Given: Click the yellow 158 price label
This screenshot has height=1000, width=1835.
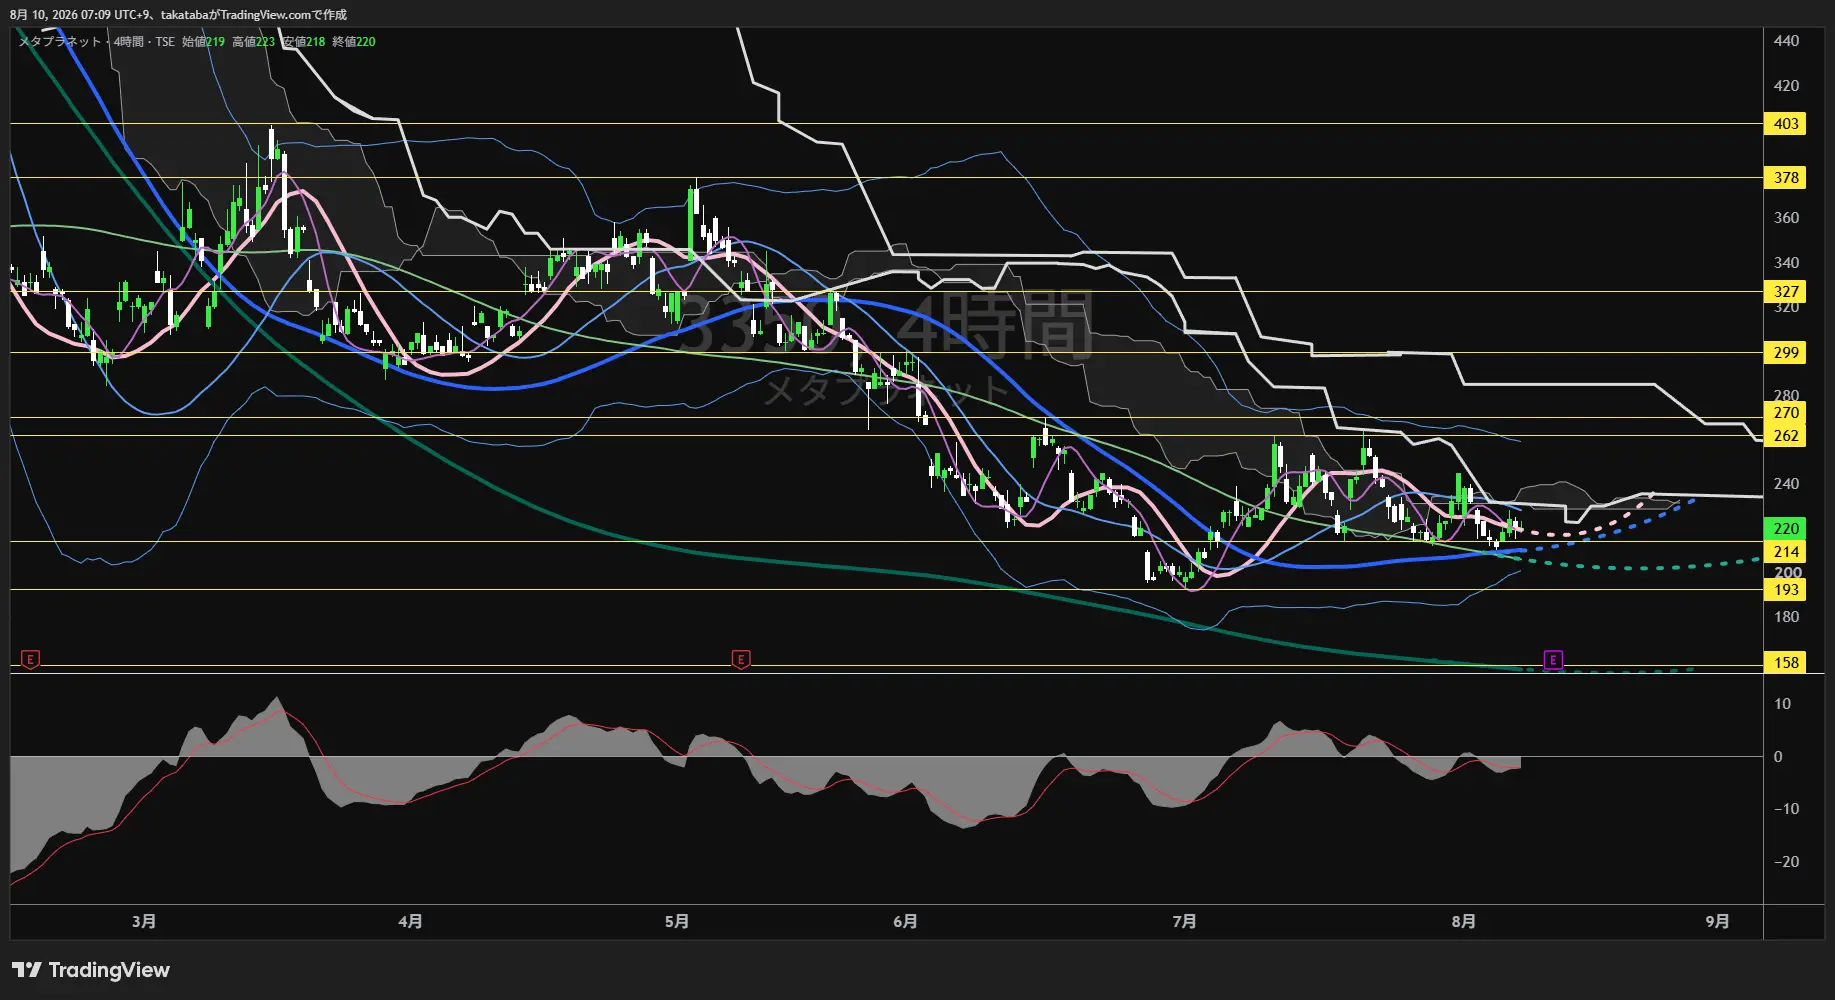Looking at the screenshot, I should [x=1786, y=663].
